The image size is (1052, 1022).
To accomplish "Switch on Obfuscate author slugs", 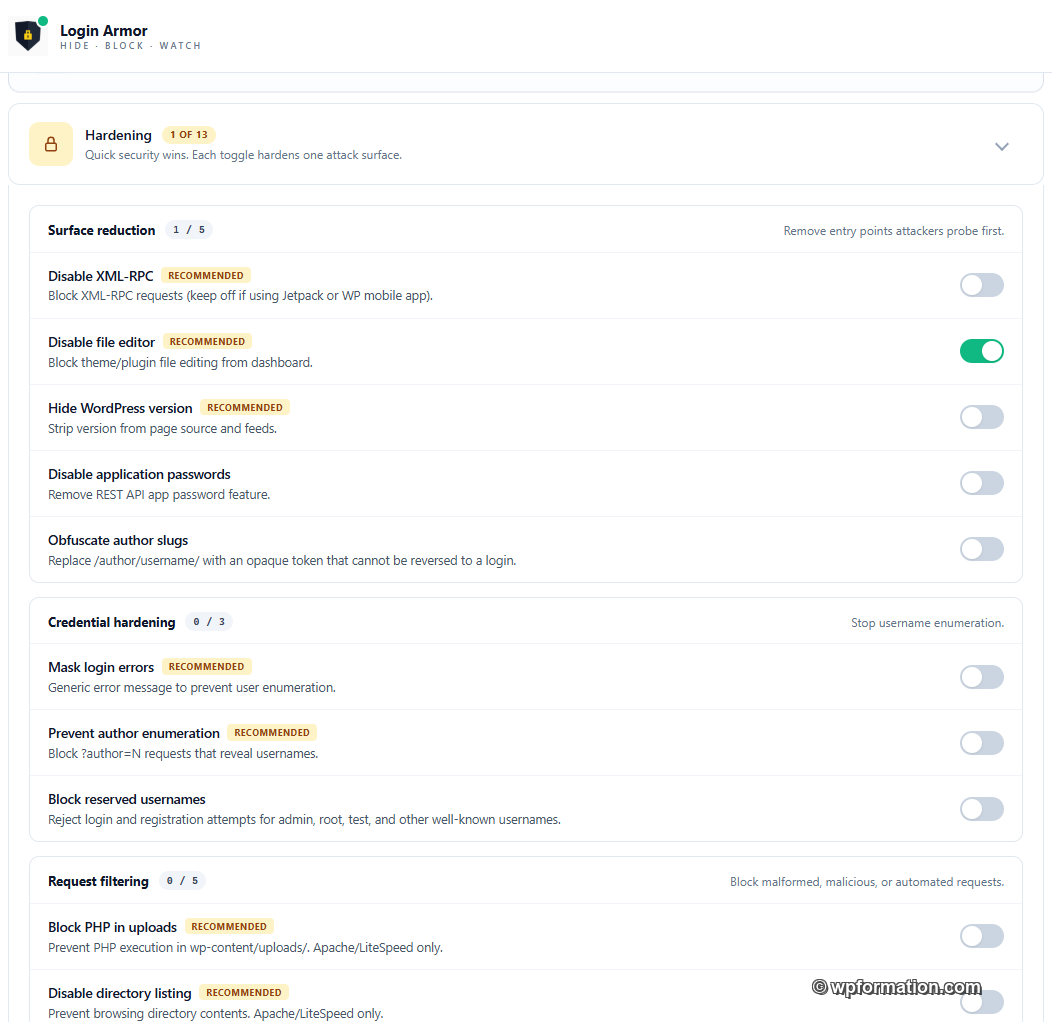I will point(982,549).
